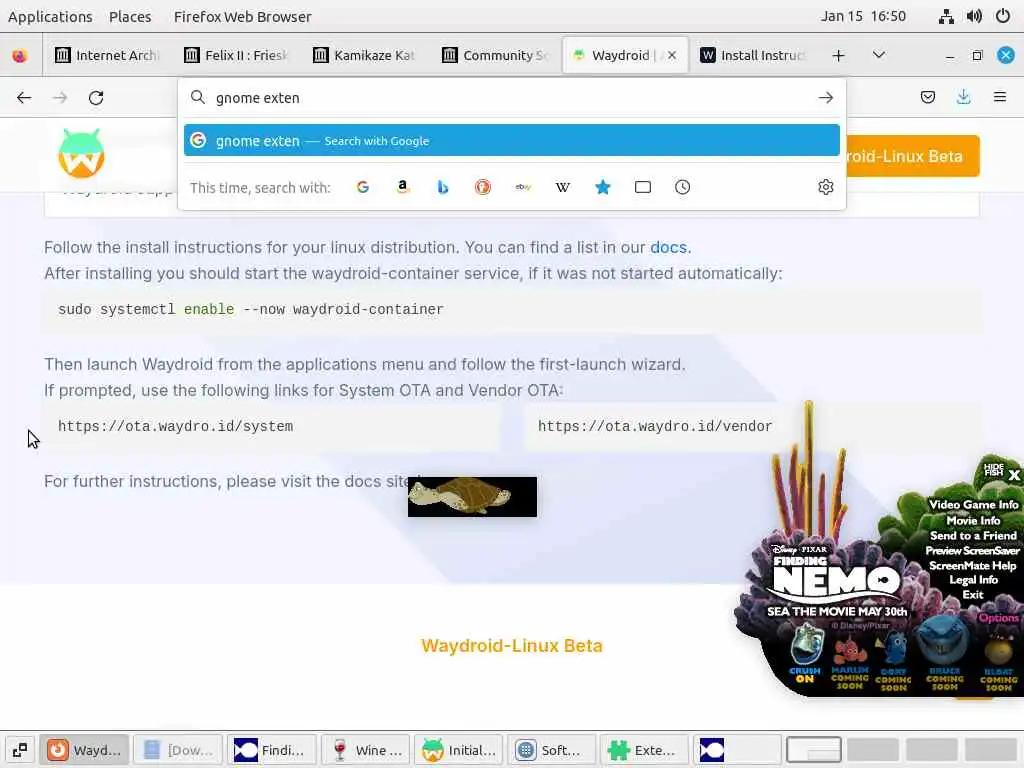Switch to Community Software tab
This screenshot has height=768, width=1024.
coord(494,56)
